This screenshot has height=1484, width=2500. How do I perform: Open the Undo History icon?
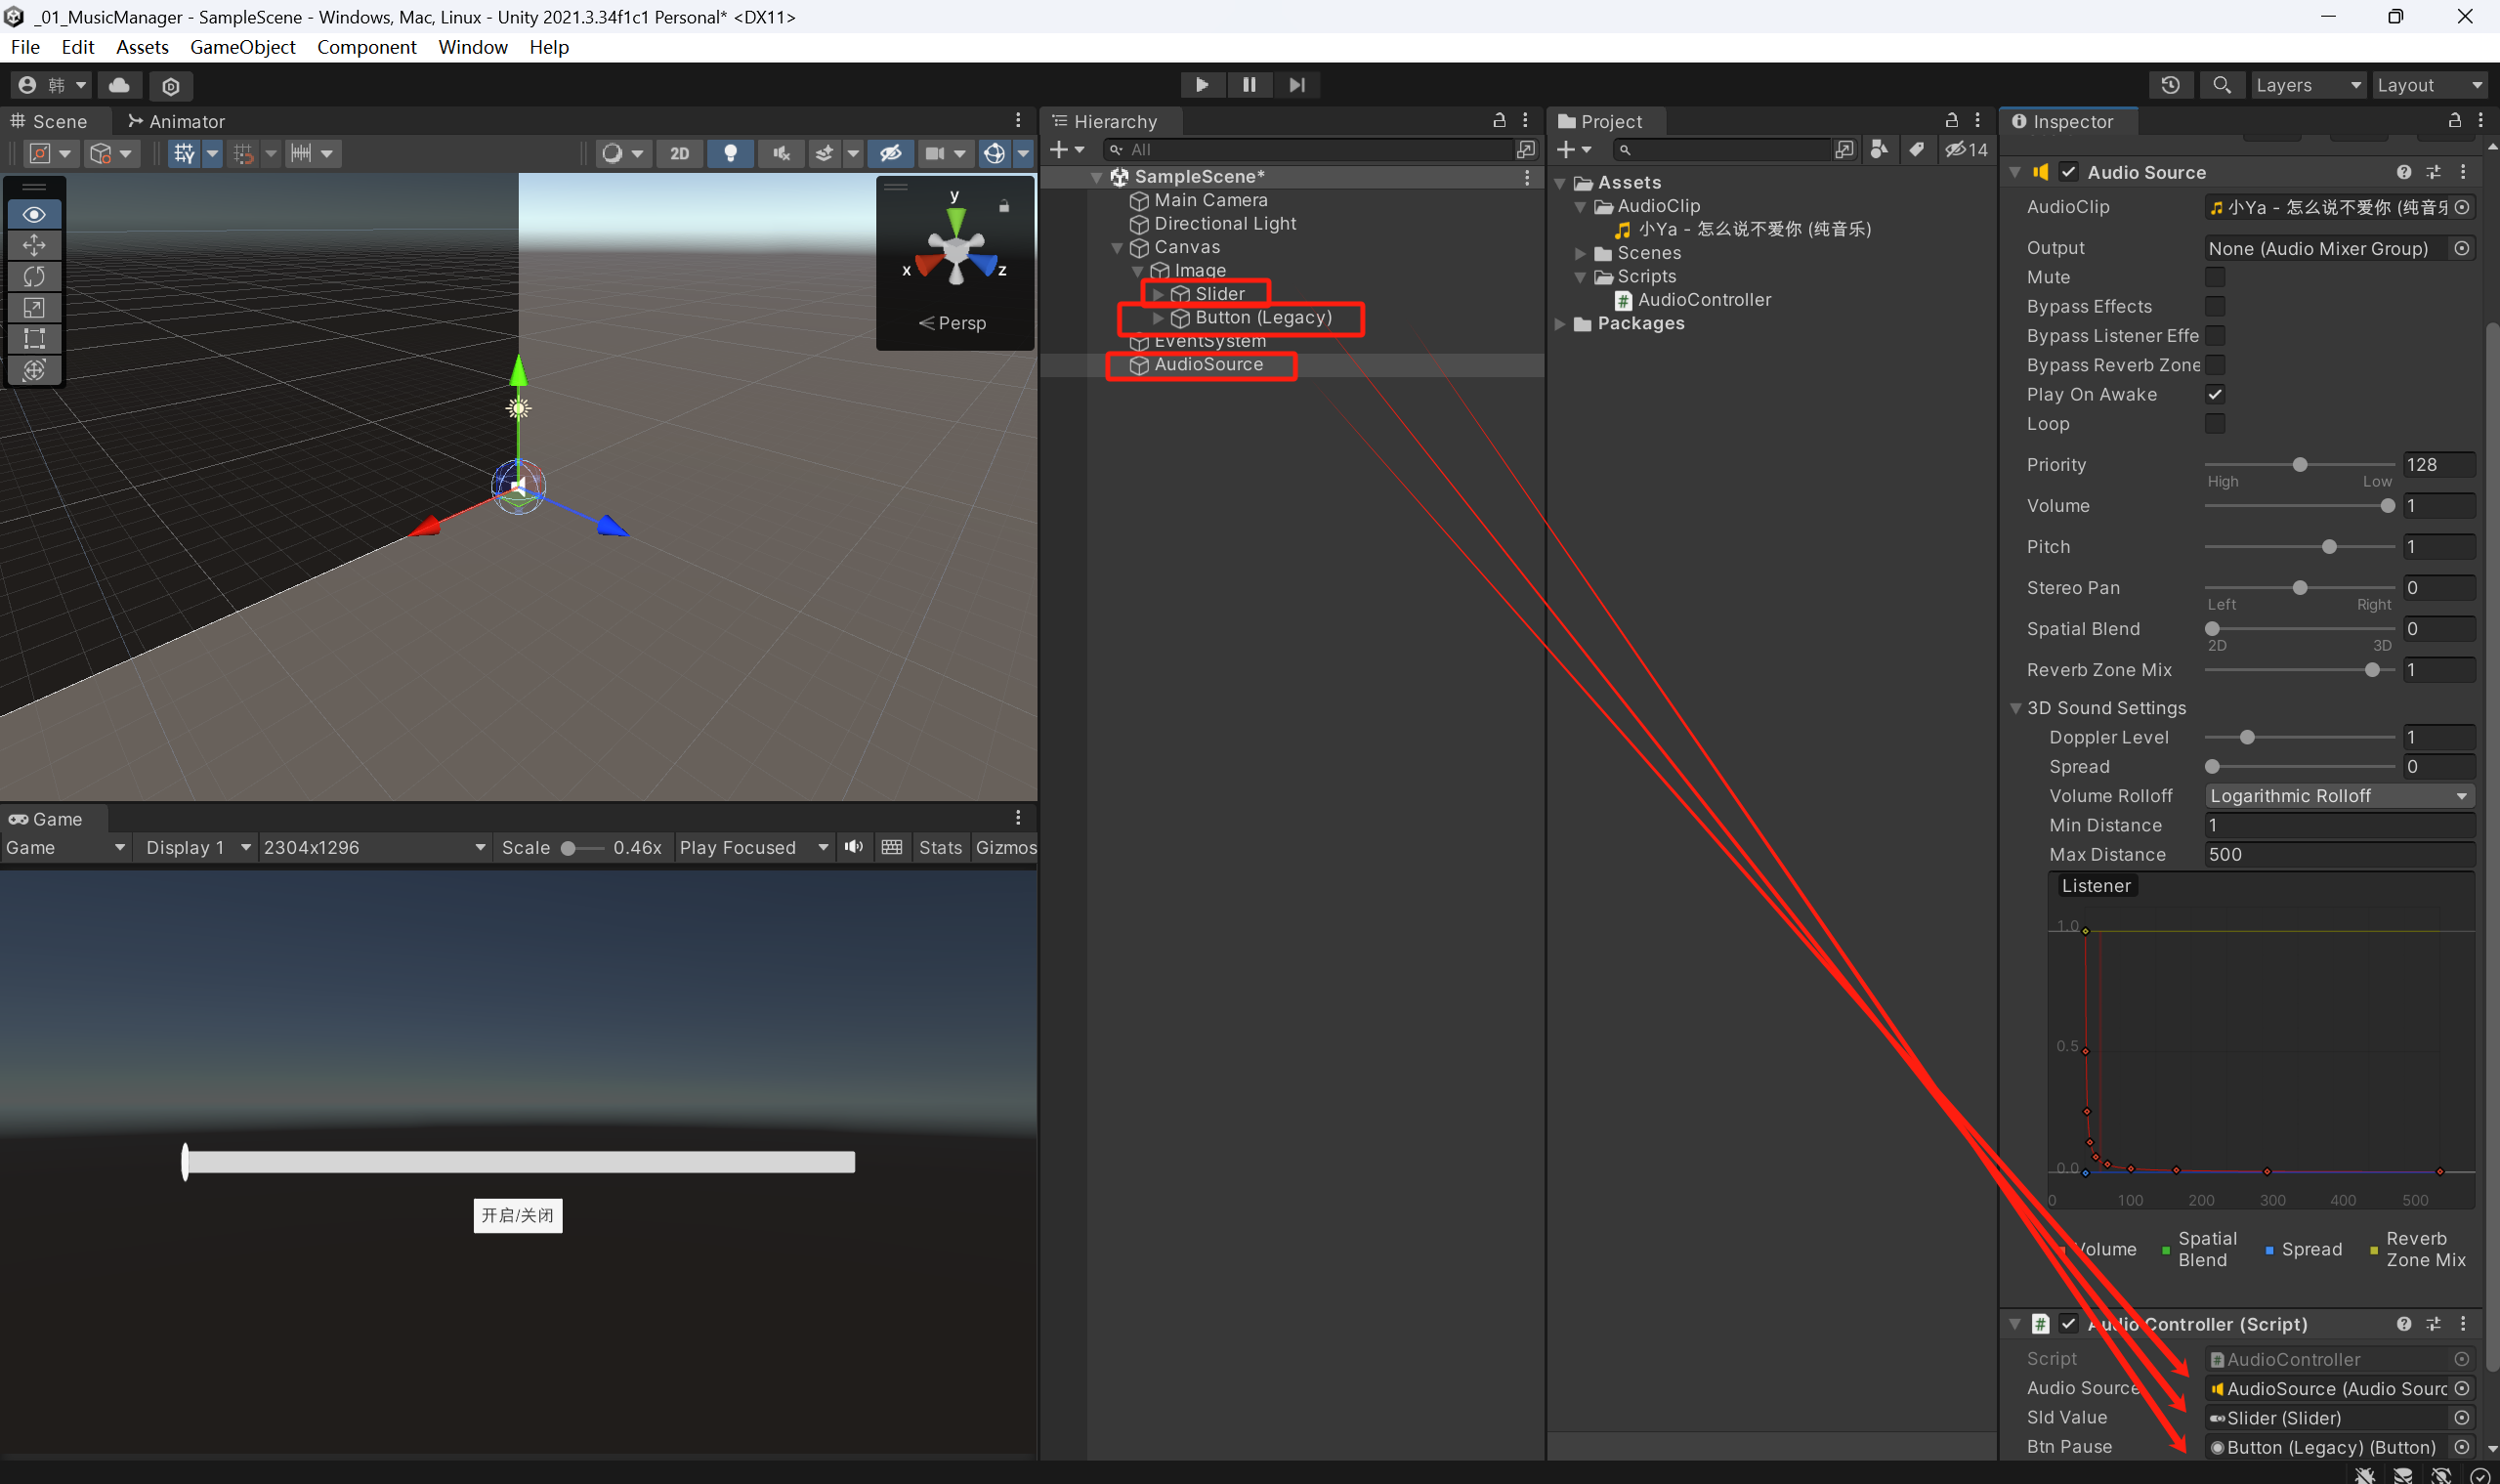2170,85
